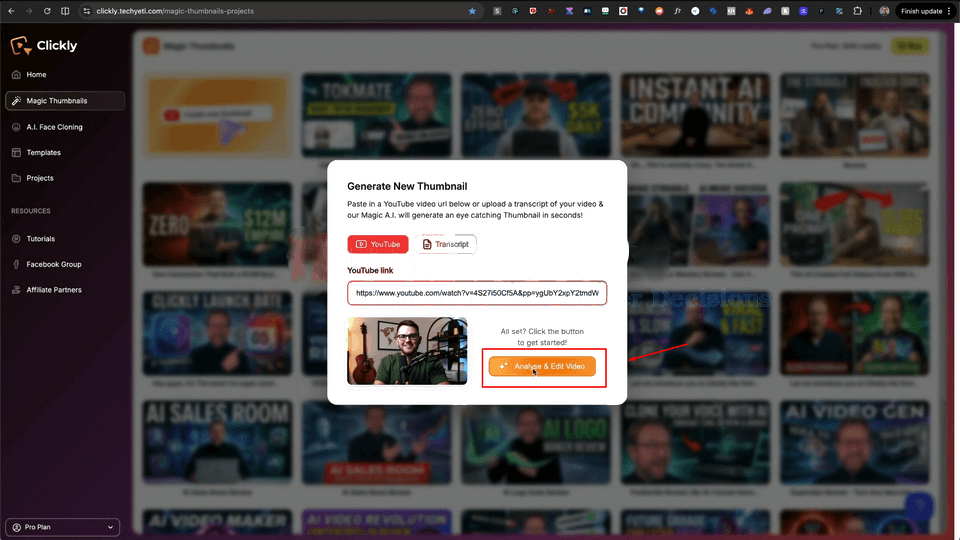Click the video preview thumbnail in dialog
The image size is (960, 540).
coord(407,351)
